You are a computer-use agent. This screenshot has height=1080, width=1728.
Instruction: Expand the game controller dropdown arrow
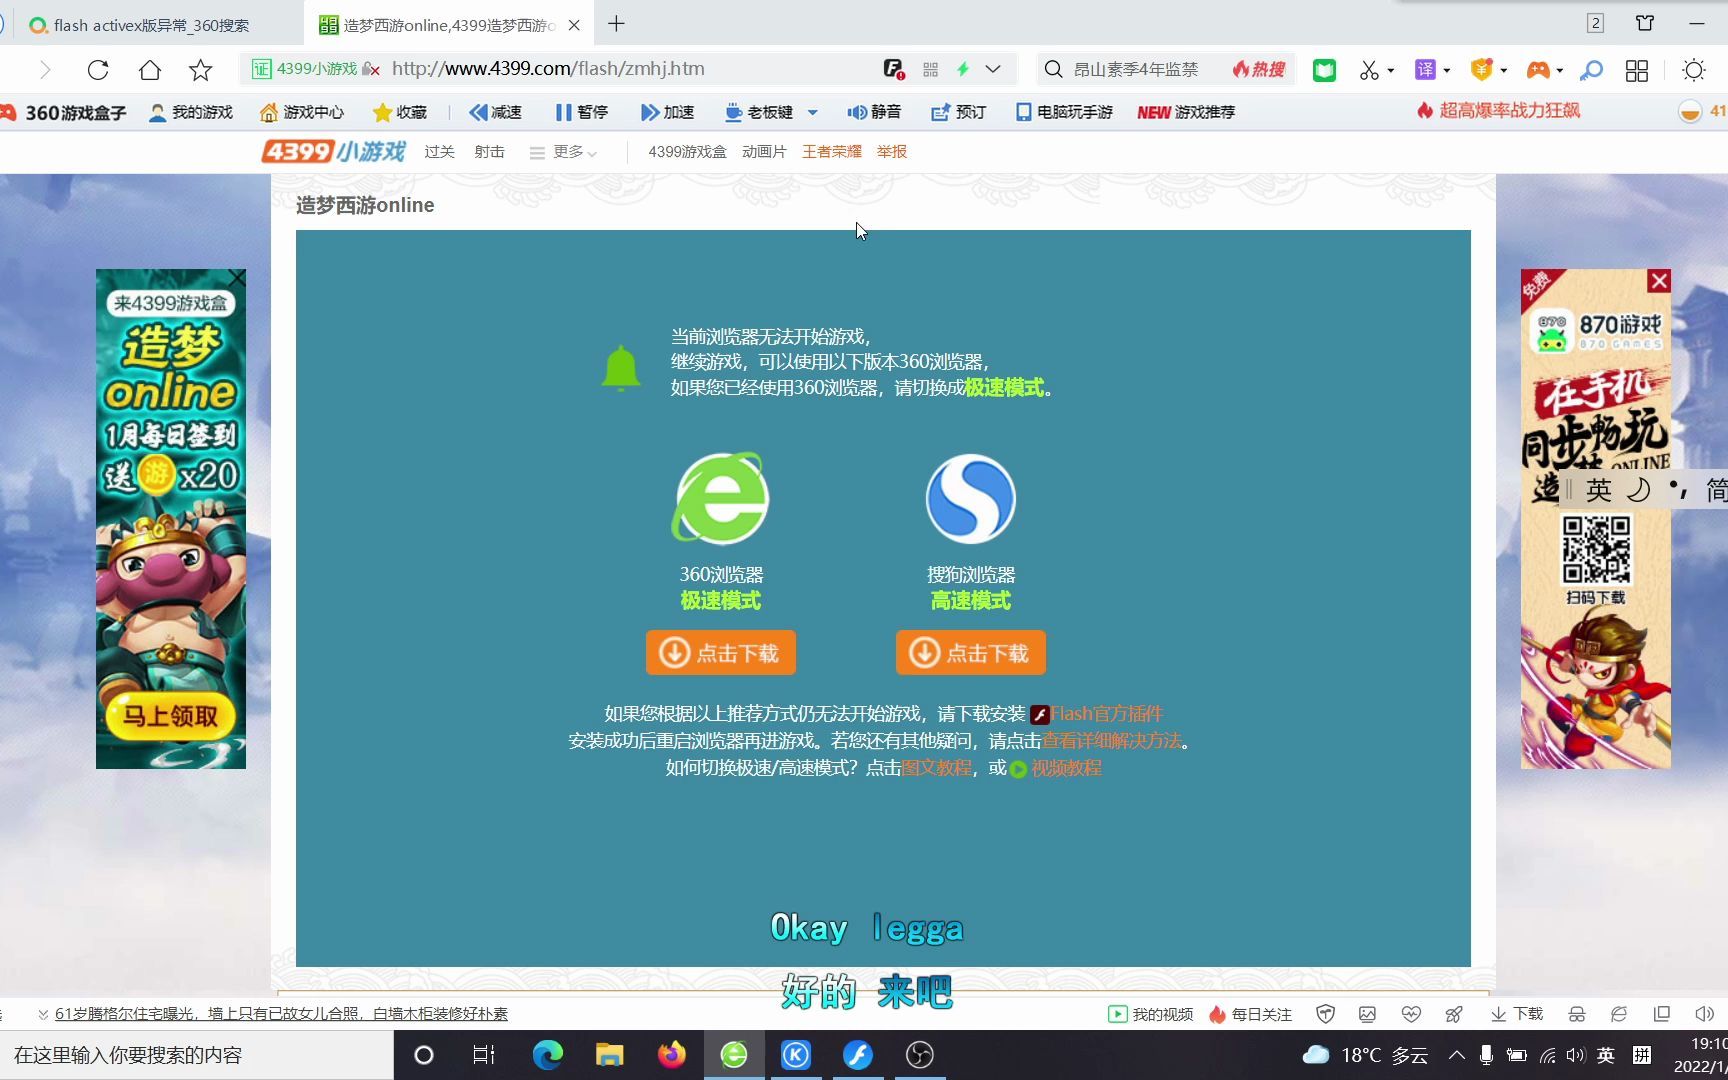point(1560,71)
